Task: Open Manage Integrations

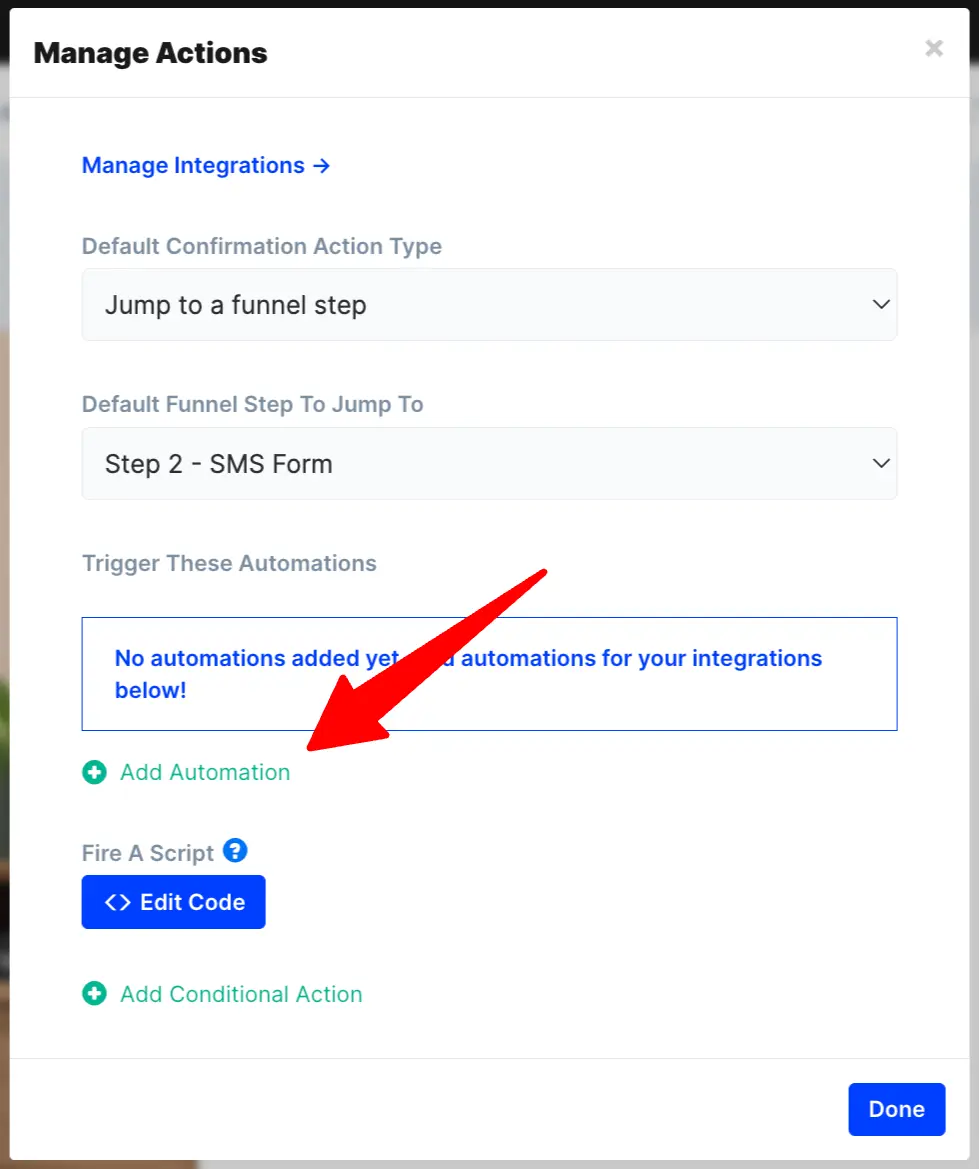Action: click(x=193, y=165)
